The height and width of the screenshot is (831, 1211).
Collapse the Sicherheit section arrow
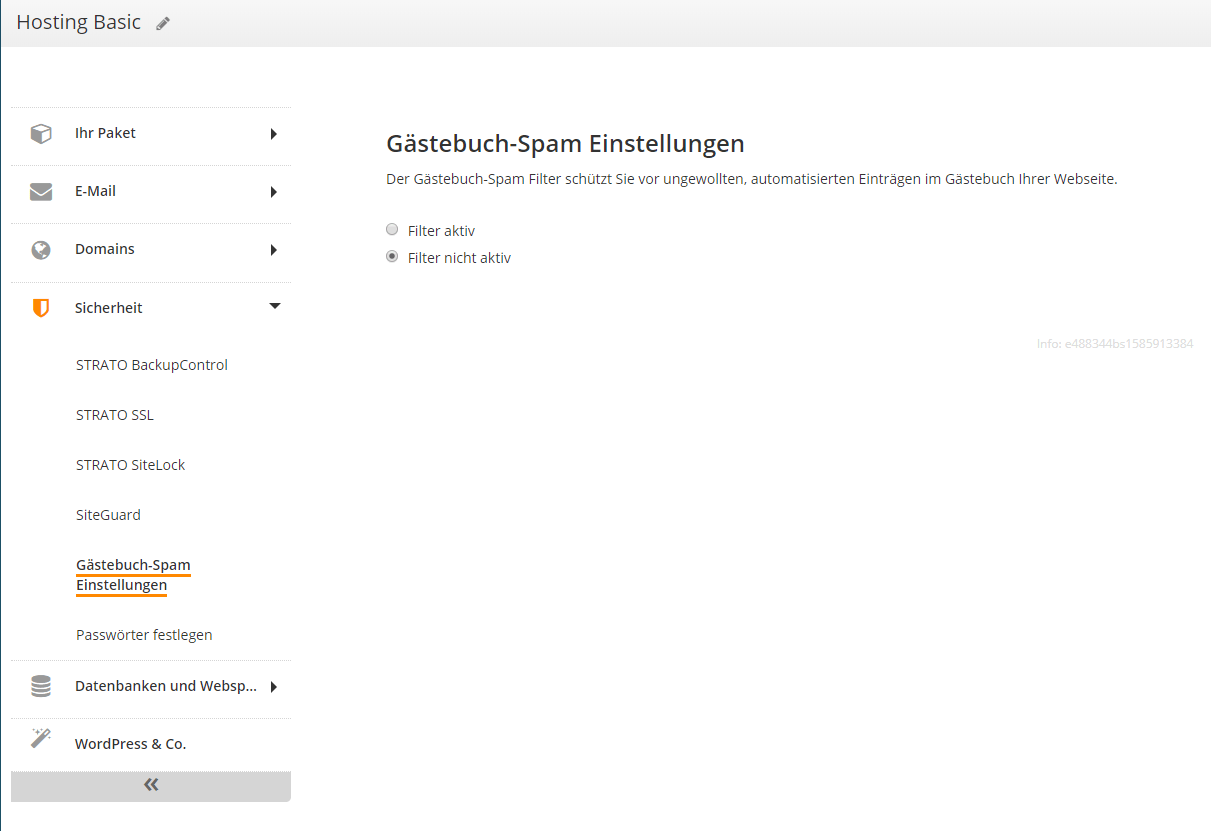pos(275,307)
